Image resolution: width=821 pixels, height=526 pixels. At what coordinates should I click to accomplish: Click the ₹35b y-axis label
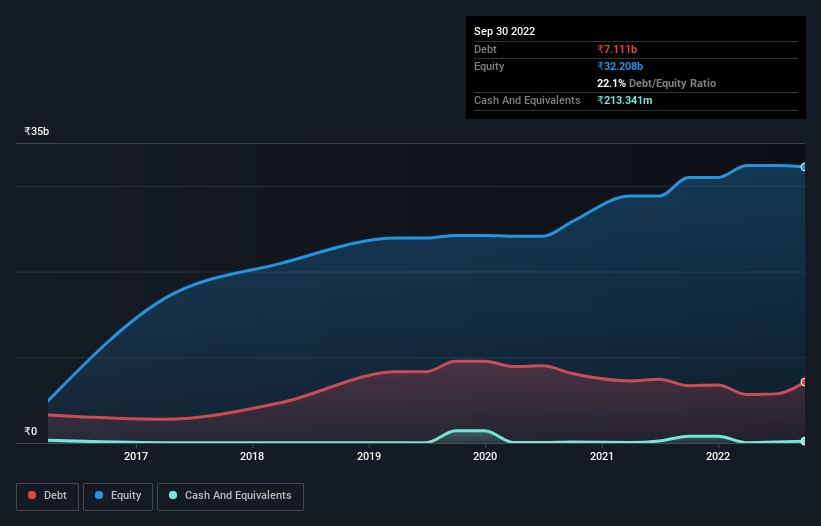click(x=37, y=131)
